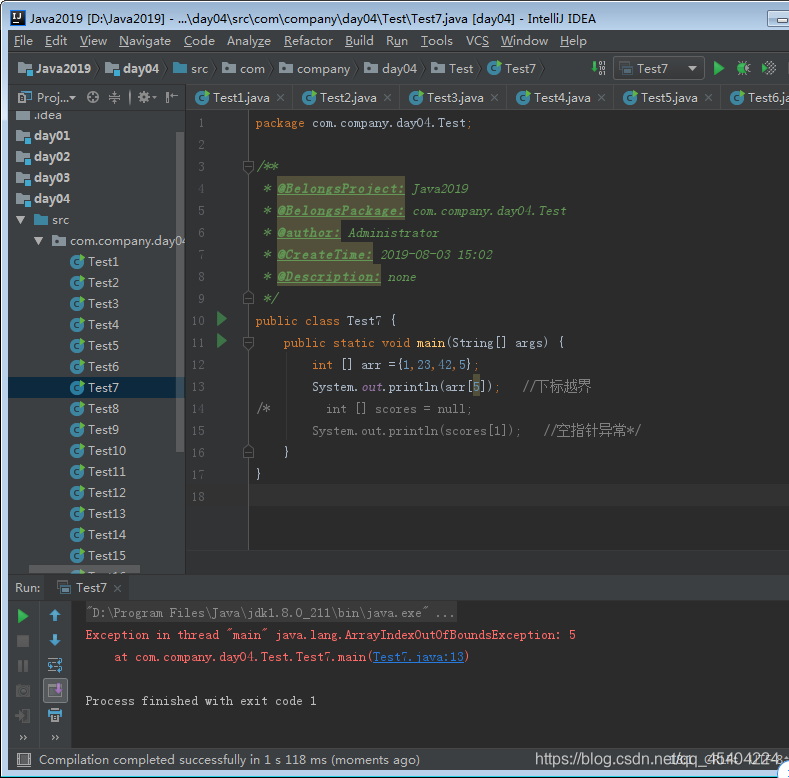Fold the Javadoc comment block at line 3
789x778 pixels.
coord(248,166)
